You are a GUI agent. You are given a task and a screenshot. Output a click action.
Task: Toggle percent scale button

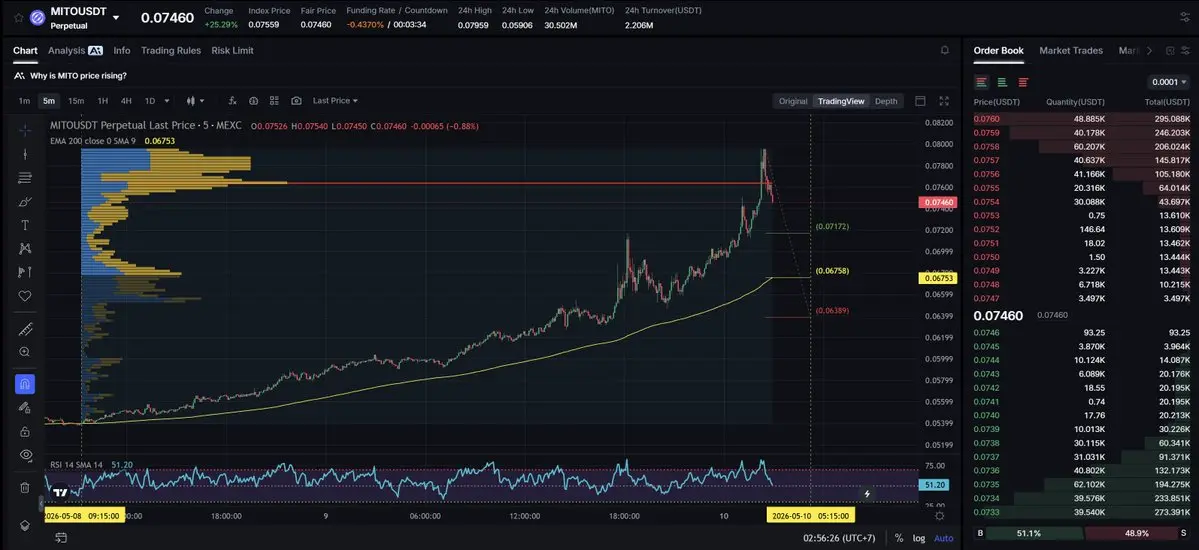898,539
